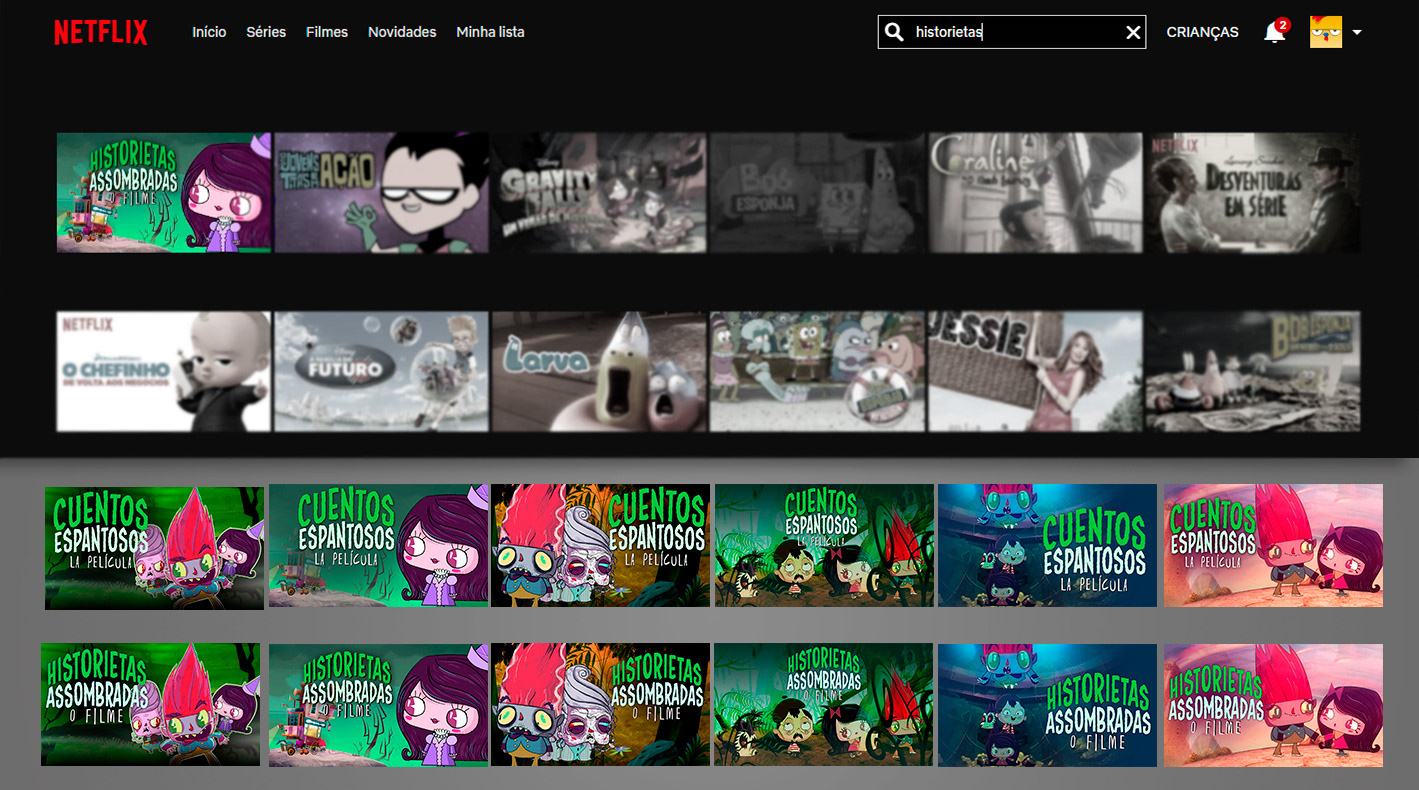Select Historietas Assombradas artwork with pink background
The width and height of the screenshot is (1419, 790).
1274,705
